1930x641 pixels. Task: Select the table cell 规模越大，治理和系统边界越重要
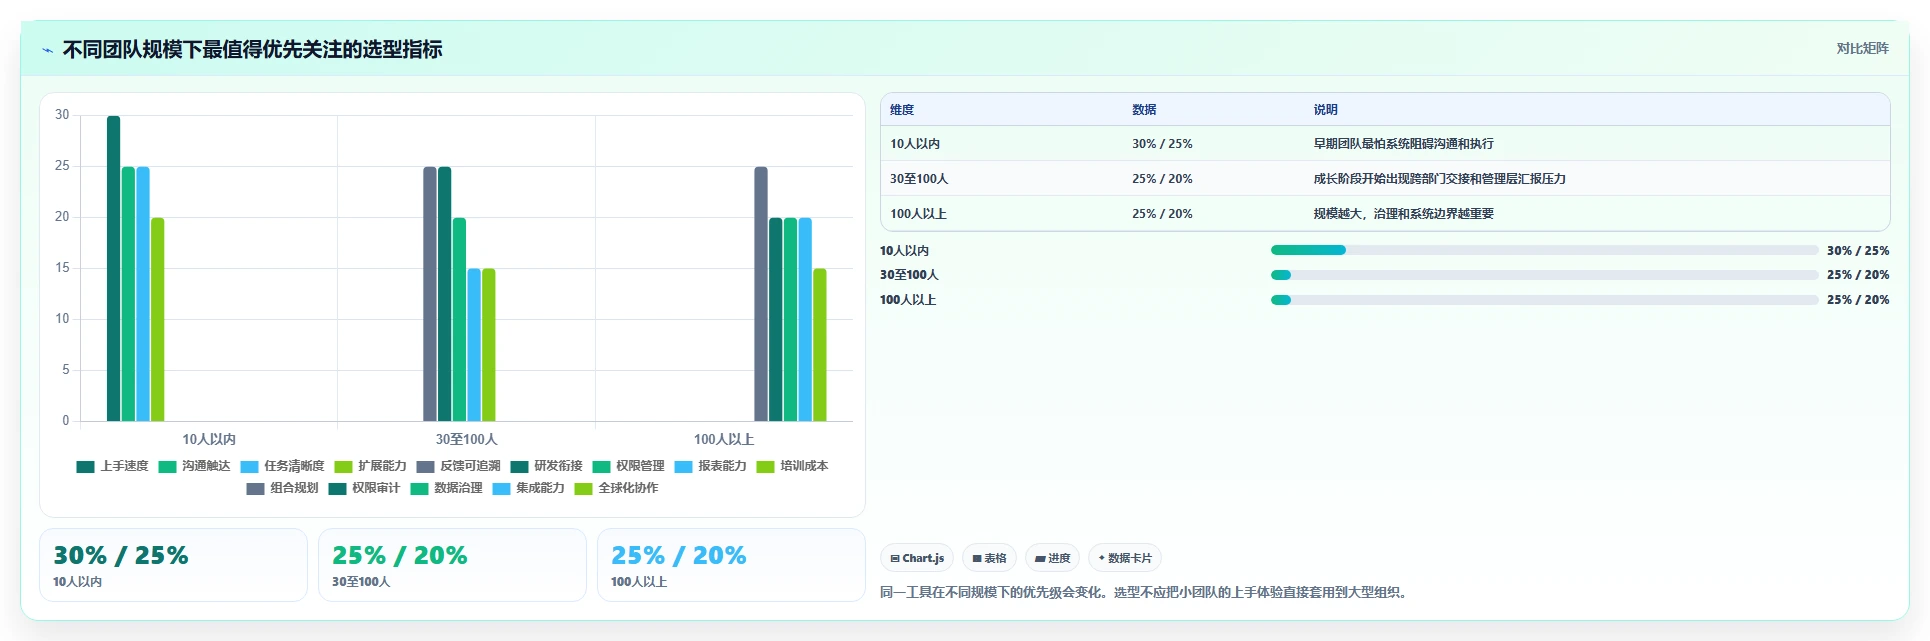tap(1403, 214)
